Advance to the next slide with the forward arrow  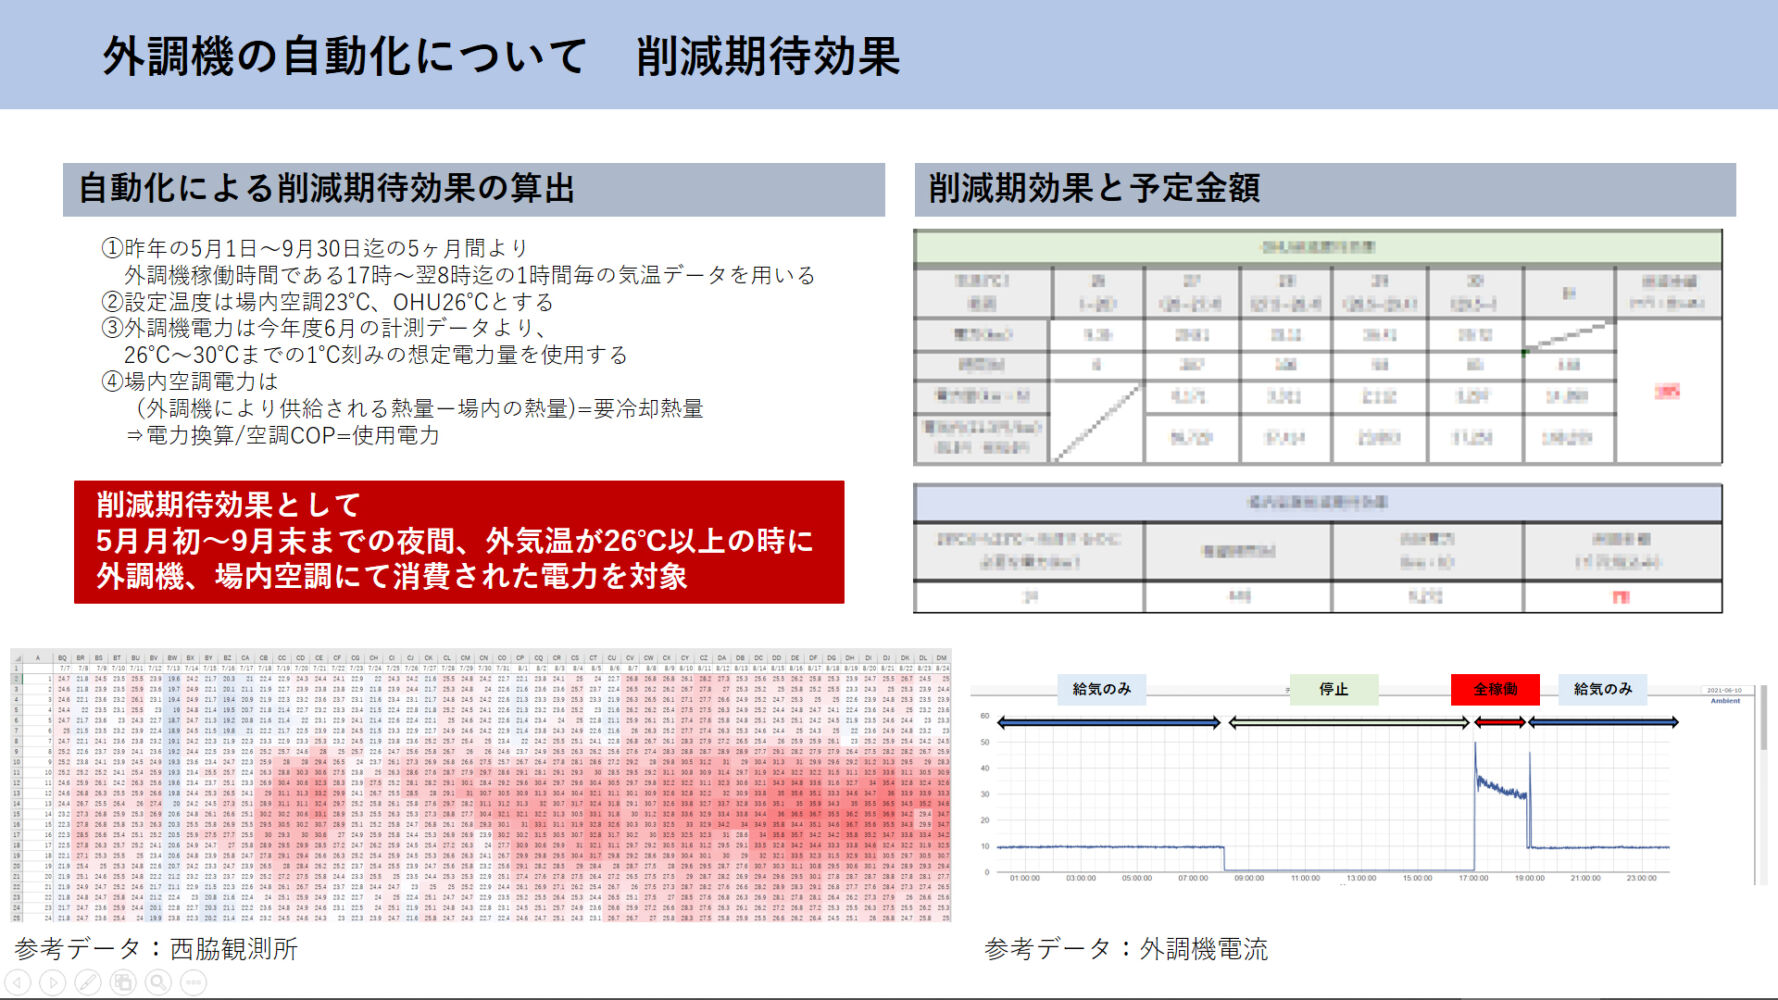(x=53, y=982)
